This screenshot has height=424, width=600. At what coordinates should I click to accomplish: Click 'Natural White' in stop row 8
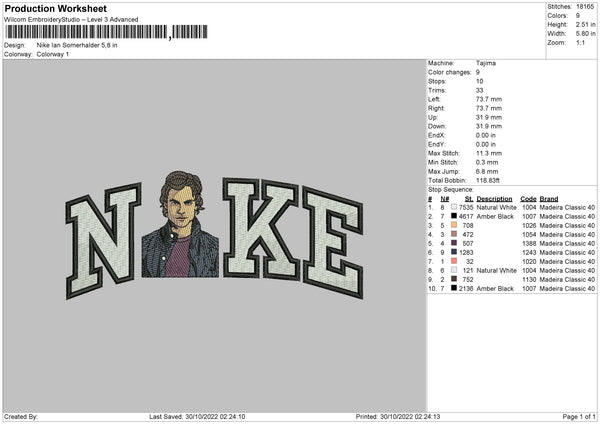[497, 271]
